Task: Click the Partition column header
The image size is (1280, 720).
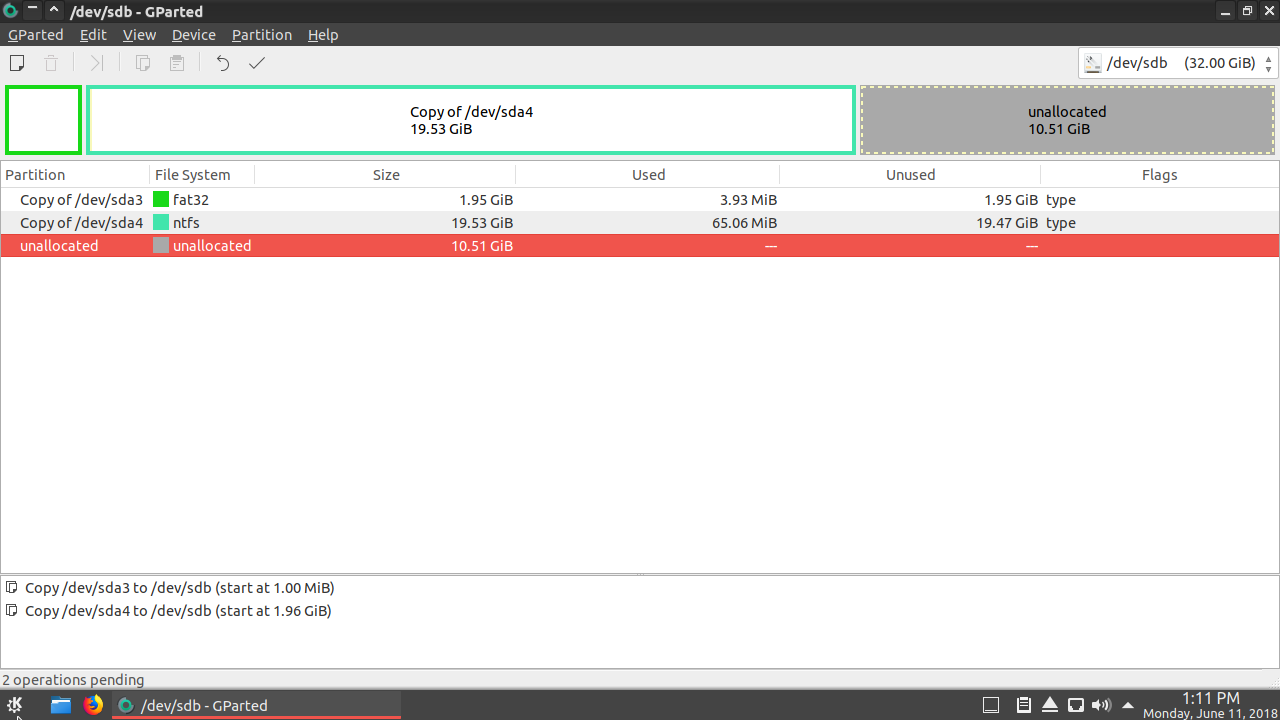Action: pos(75,175)
